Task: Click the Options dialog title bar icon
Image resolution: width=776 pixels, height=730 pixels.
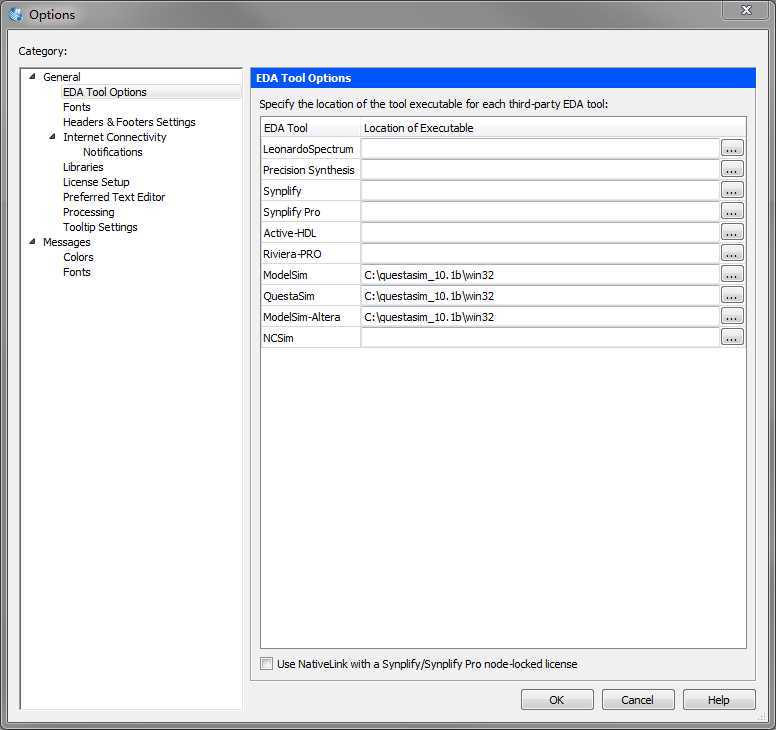Action: click(x=16, y=14)
